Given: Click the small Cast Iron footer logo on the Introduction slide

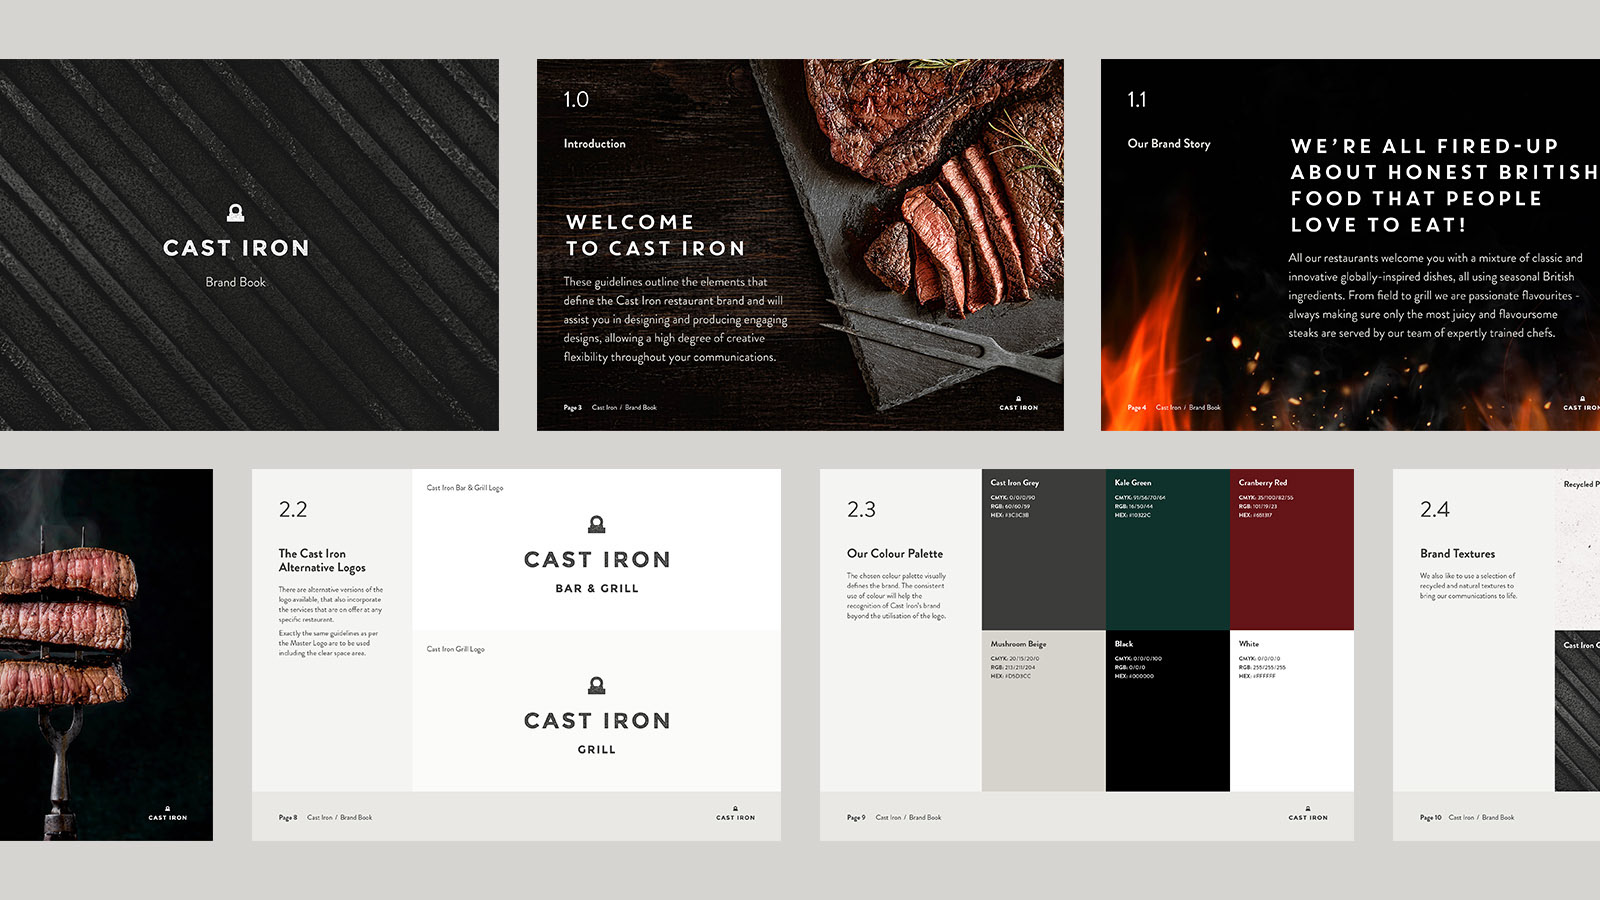Looking at the screenshot, I should (x=1019, y=404).
